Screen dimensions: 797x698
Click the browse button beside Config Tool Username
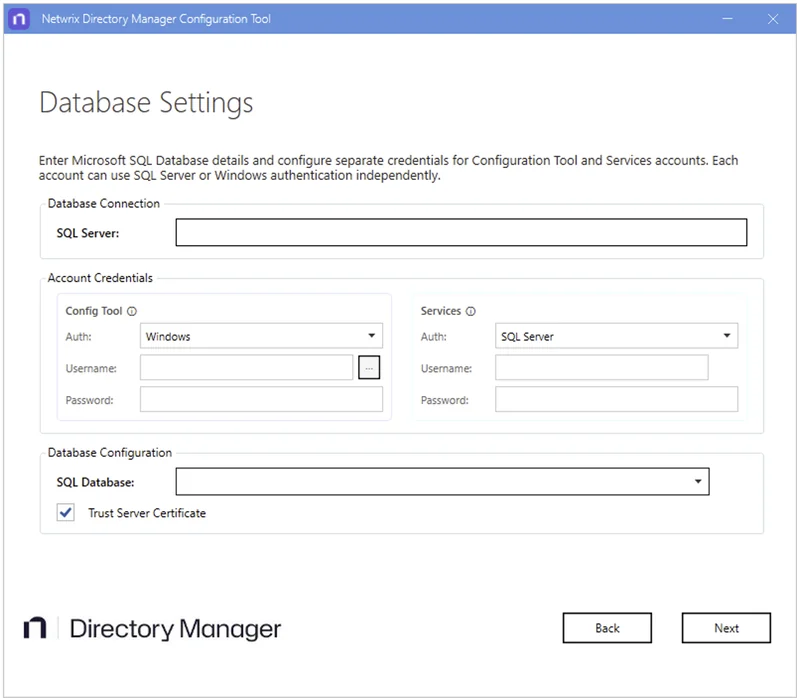click(369, 368)
